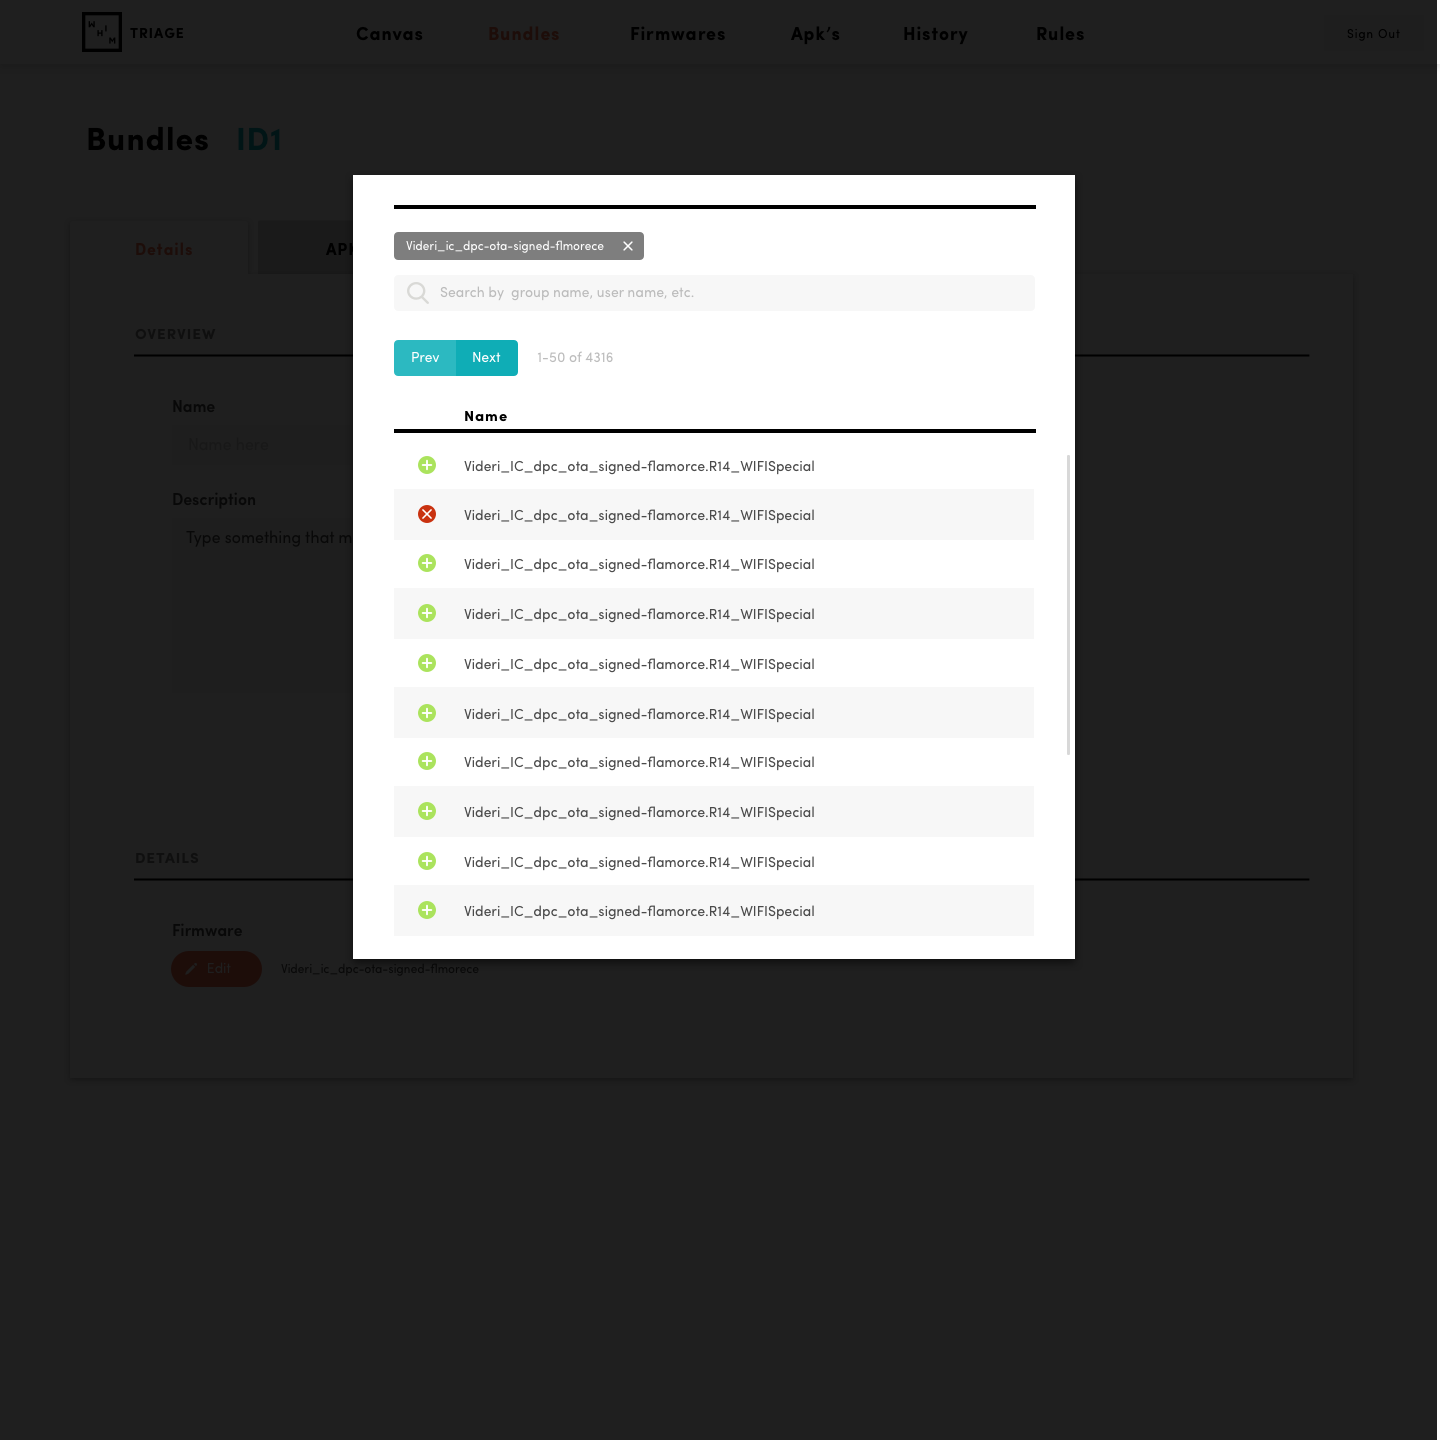1440x1446 pixels.
Task: Go to previous page with Prev
Action: tap(425, 358)
